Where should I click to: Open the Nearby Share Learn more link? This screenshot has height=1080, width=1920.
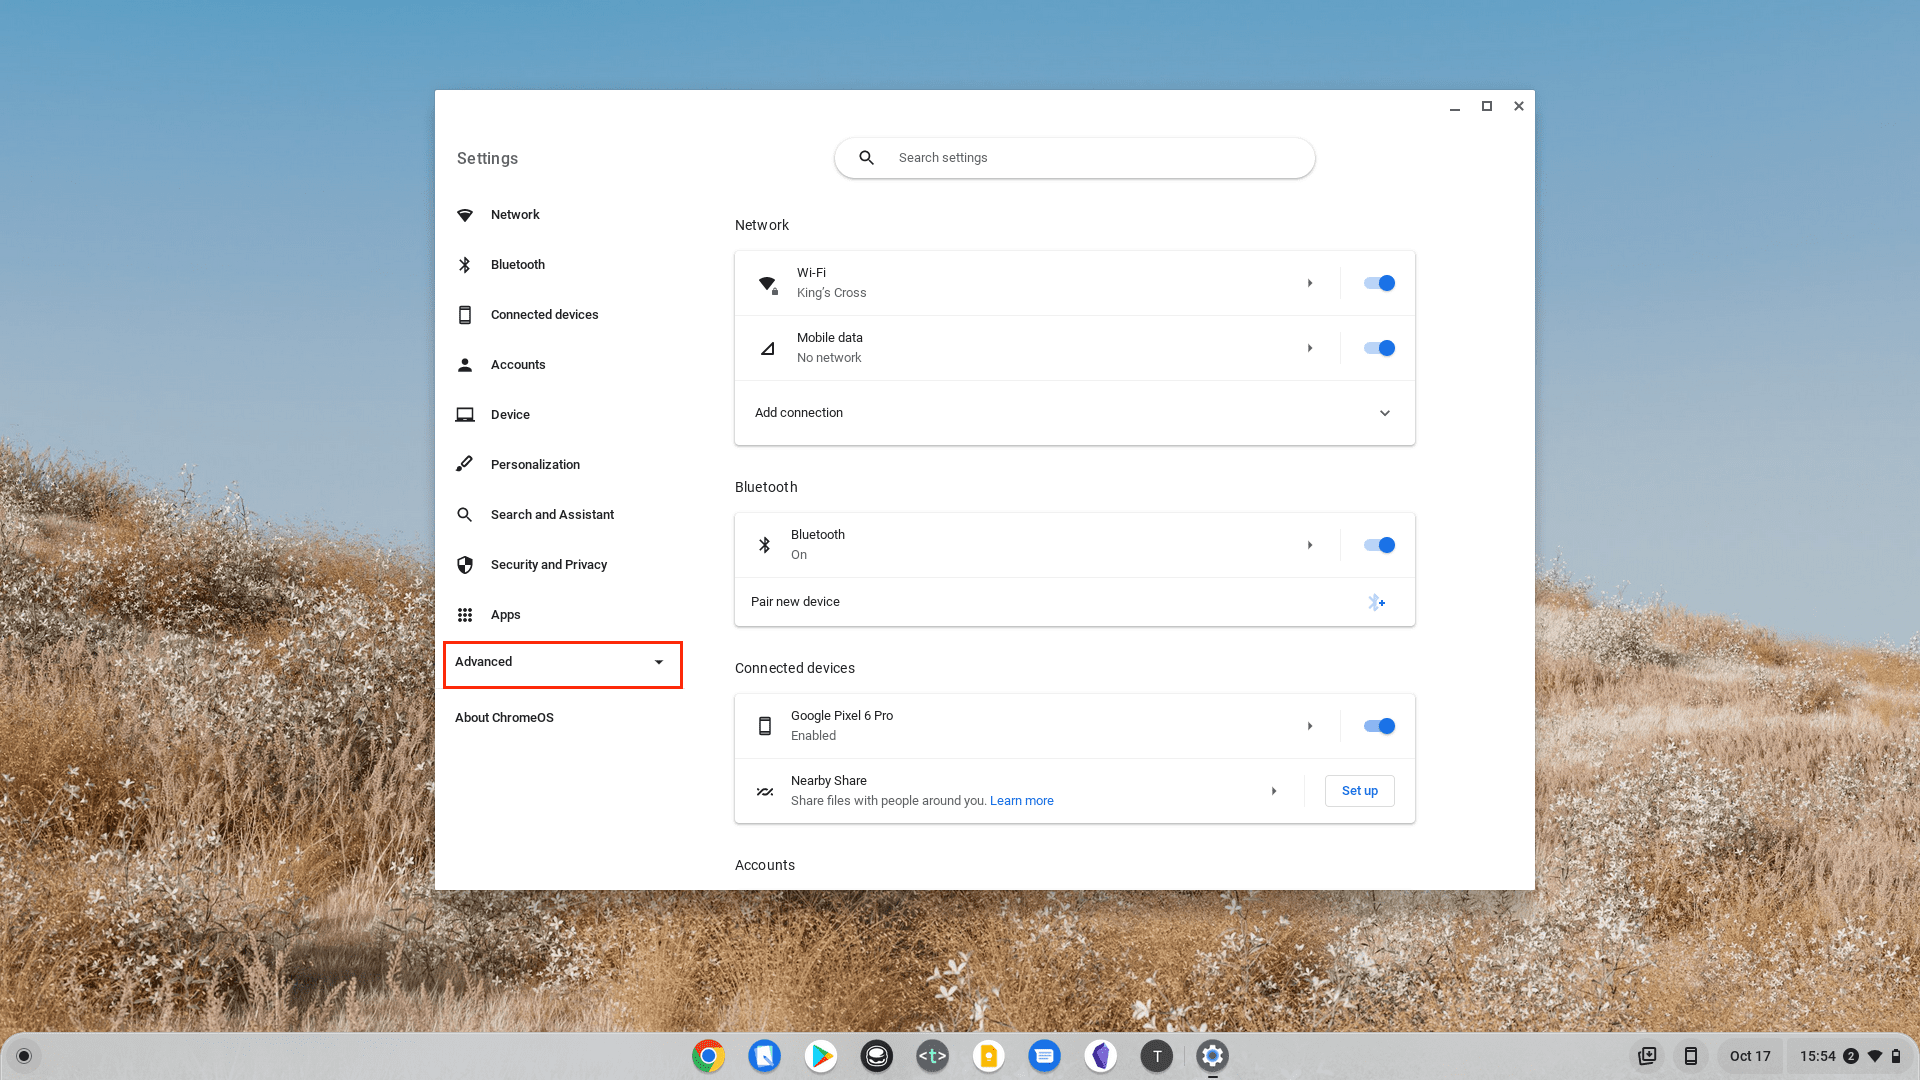(1021, 801)
